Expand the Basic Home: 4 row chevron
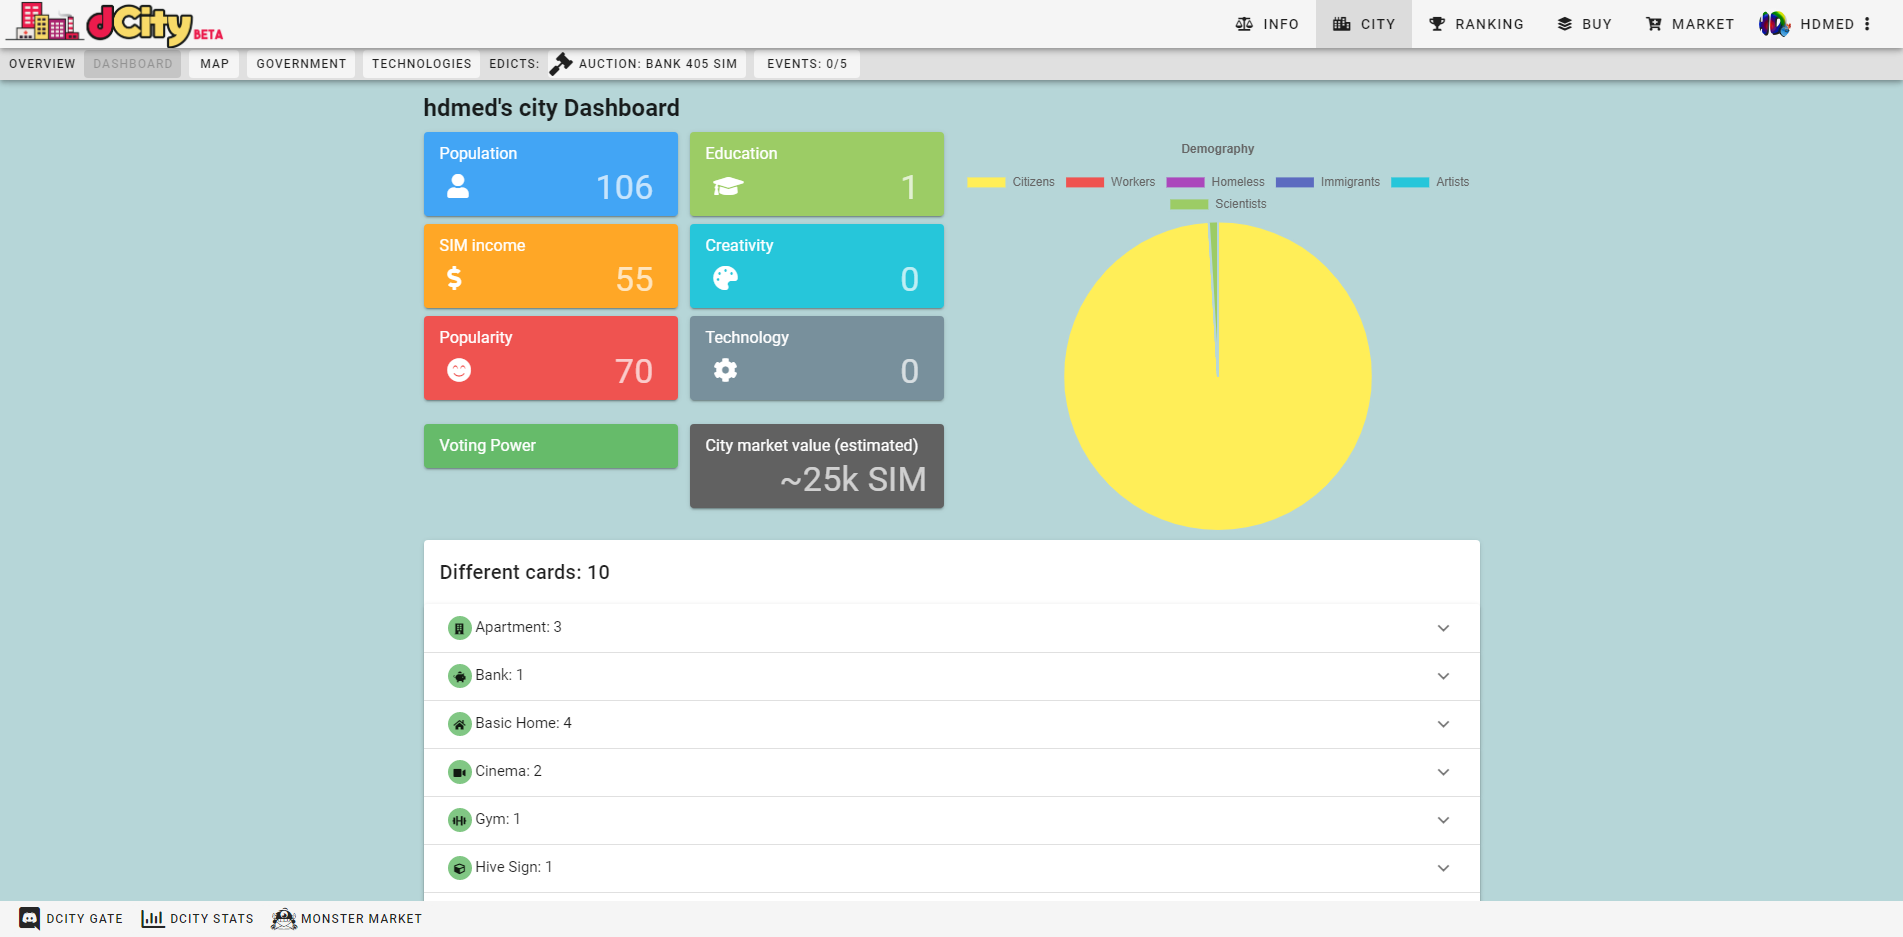Viewport: 1903px width, 937px height. 1443,724
